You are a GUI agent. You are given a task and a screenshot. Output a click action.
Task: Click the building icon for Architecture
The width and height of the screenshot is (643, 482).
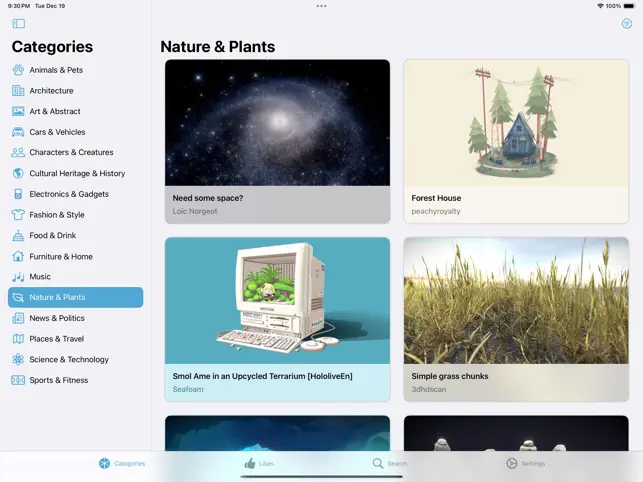[x=18, y=91]
